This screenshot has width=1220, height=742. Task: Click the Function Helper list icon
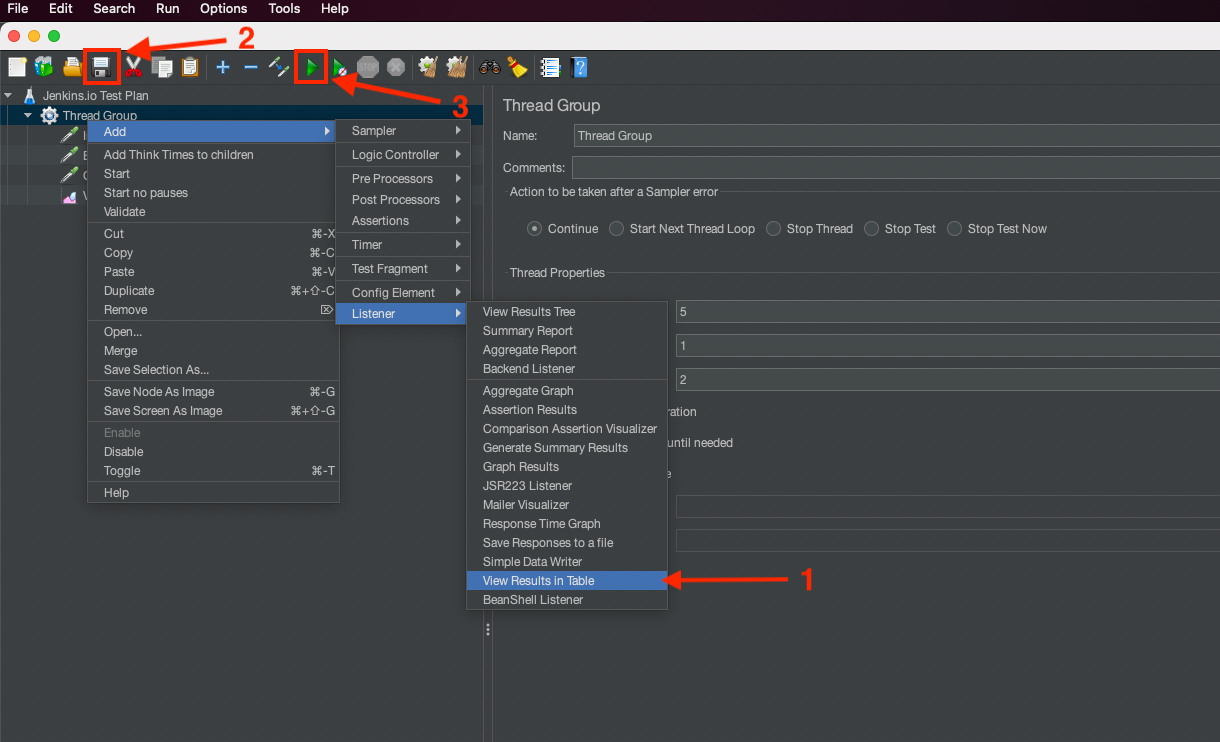549,67
